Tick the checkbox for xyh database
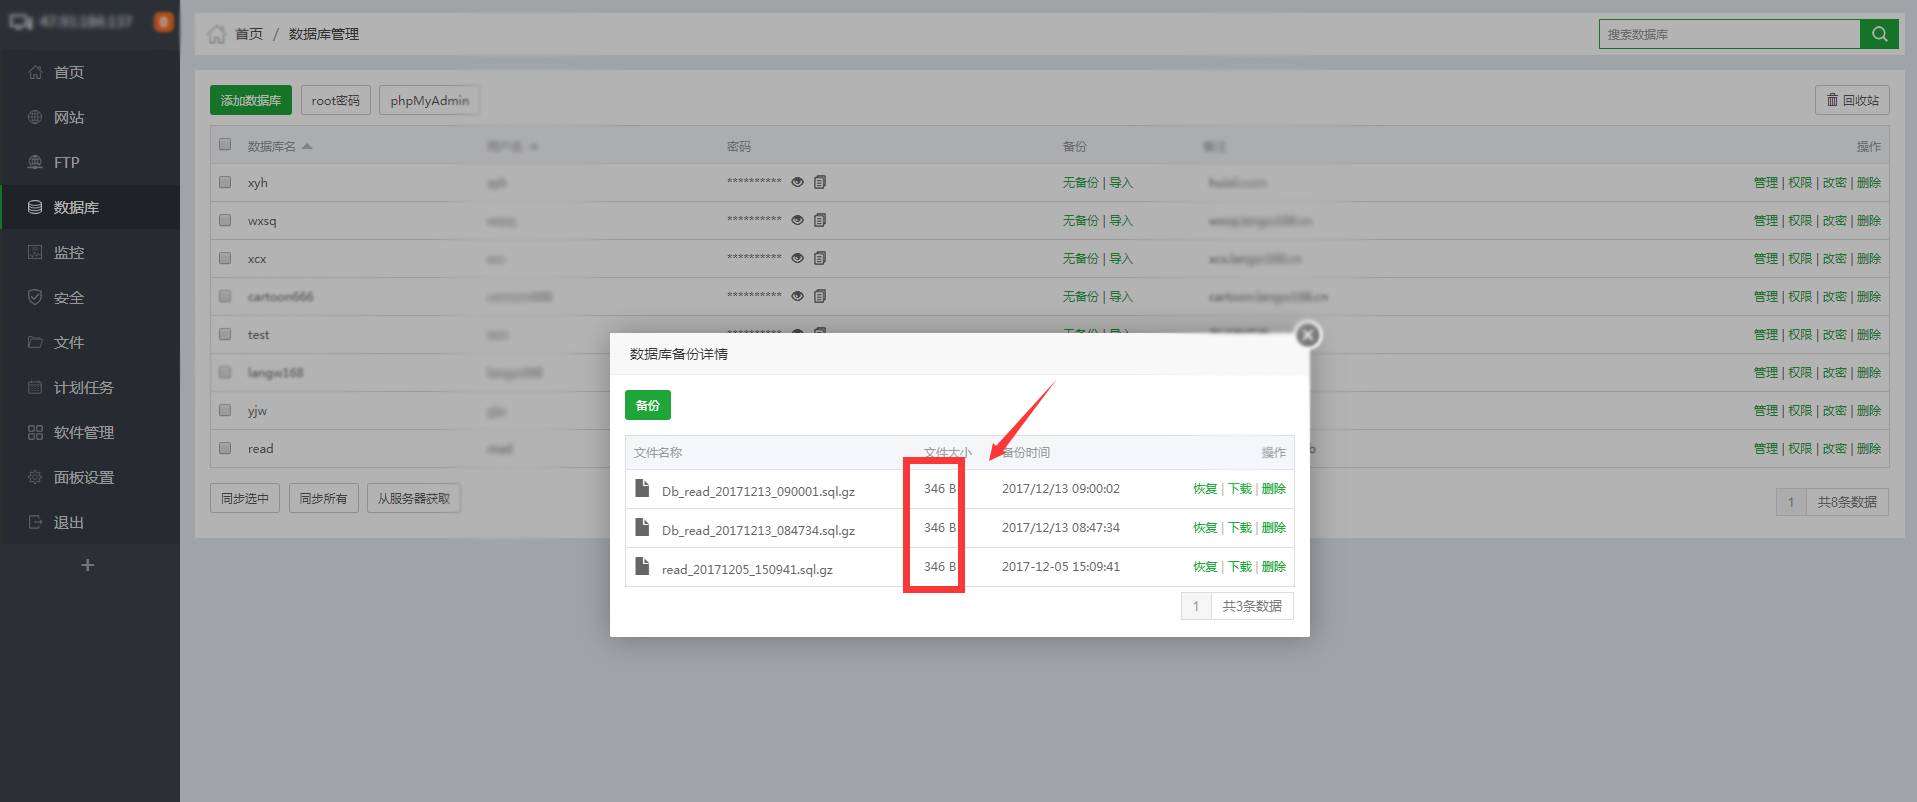Screen dimensions: 1917x802 coord(225,183)
